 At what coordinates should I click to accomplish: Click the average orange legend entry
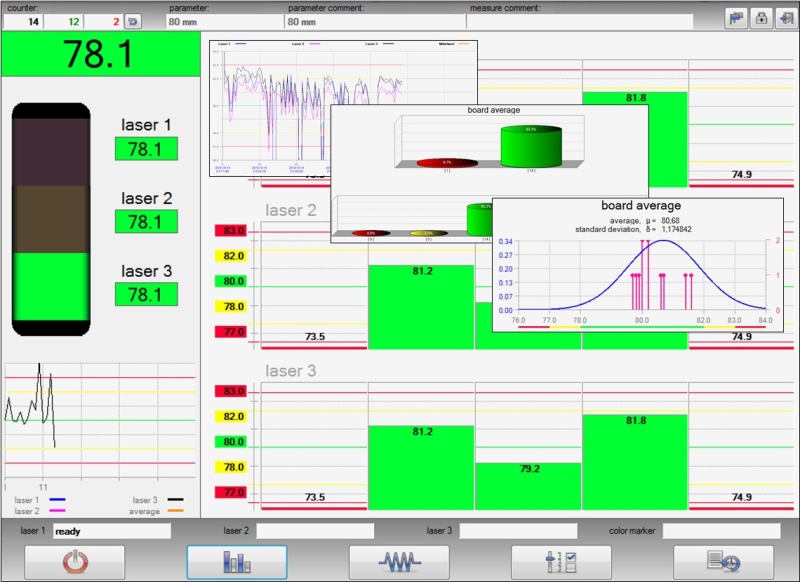pyautogui.click(x=156, y=511)
